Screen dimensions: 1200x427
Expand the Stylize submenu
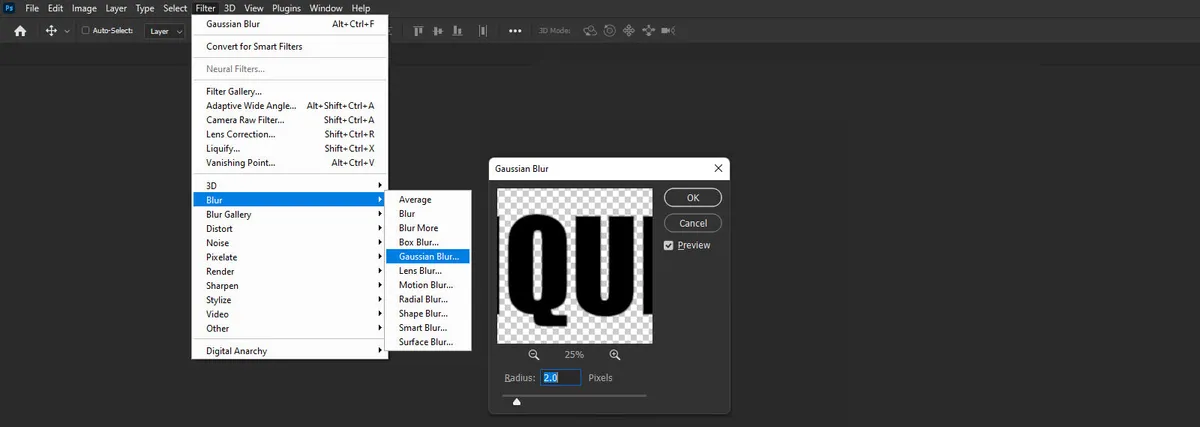coord(290,300)
